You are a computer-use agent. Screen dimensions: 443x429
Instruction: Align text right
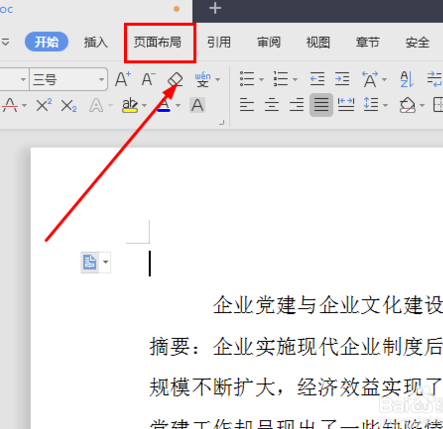click(297, 105)
